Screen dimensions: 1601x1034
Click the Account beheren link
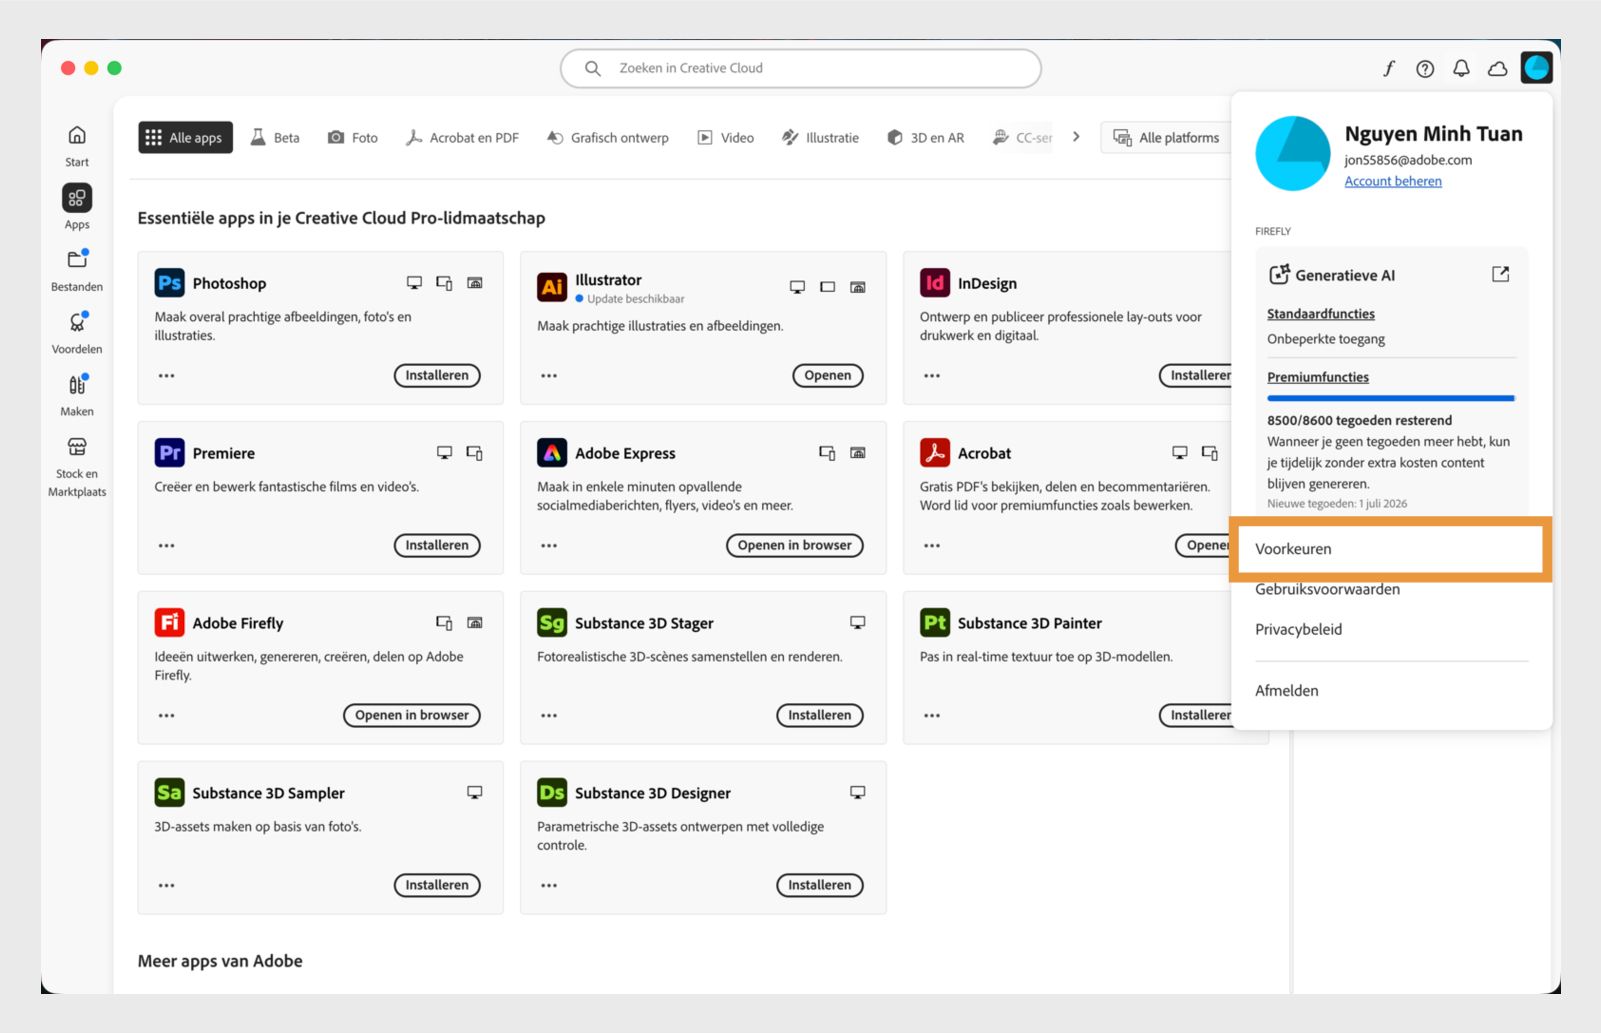[1393, 181]
